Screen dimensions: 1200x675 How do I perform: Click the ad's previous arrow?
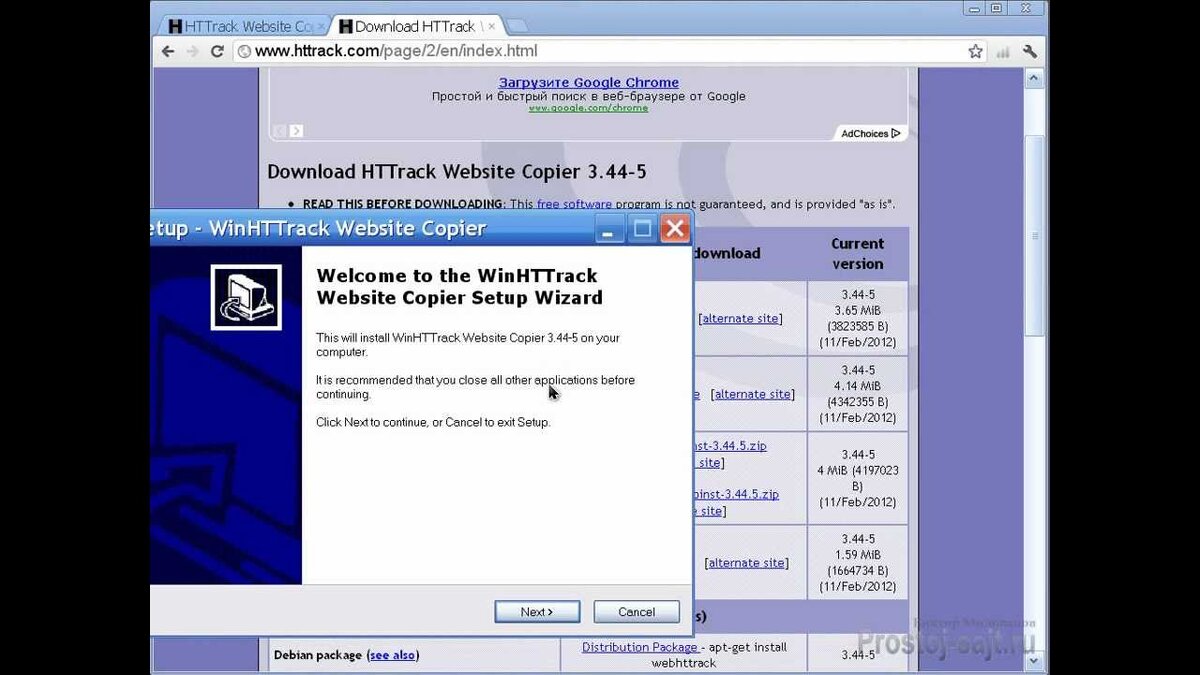coord(280,131)
